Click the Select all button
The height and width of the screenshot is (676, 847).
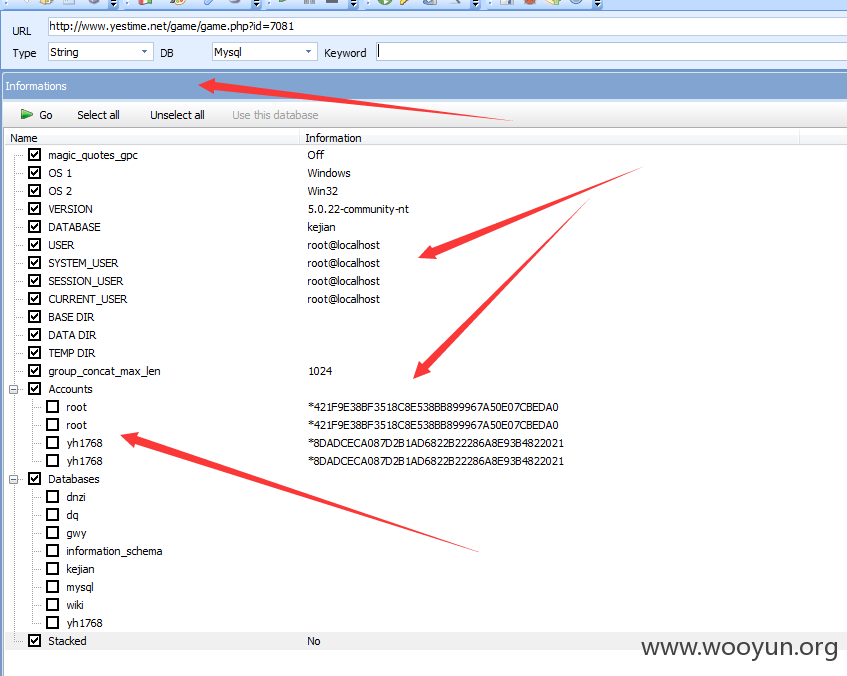click(98, 115)
